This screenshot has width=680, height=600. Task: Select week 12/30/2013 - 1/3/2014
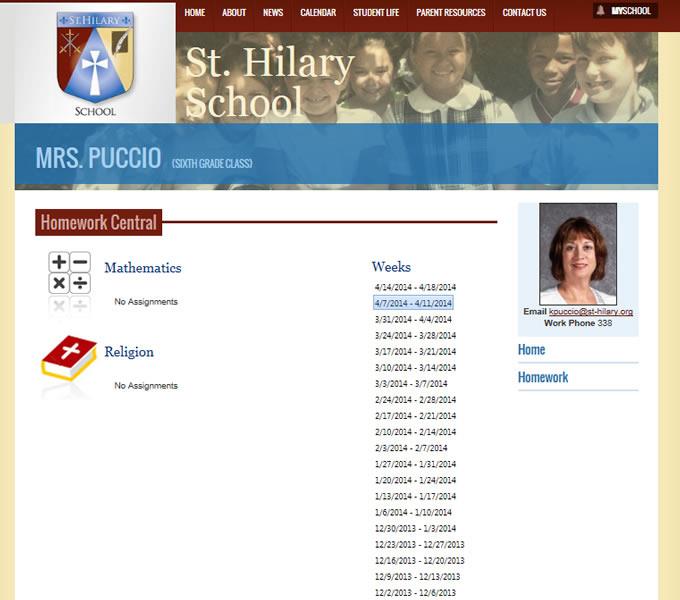[x=415, y=528]
